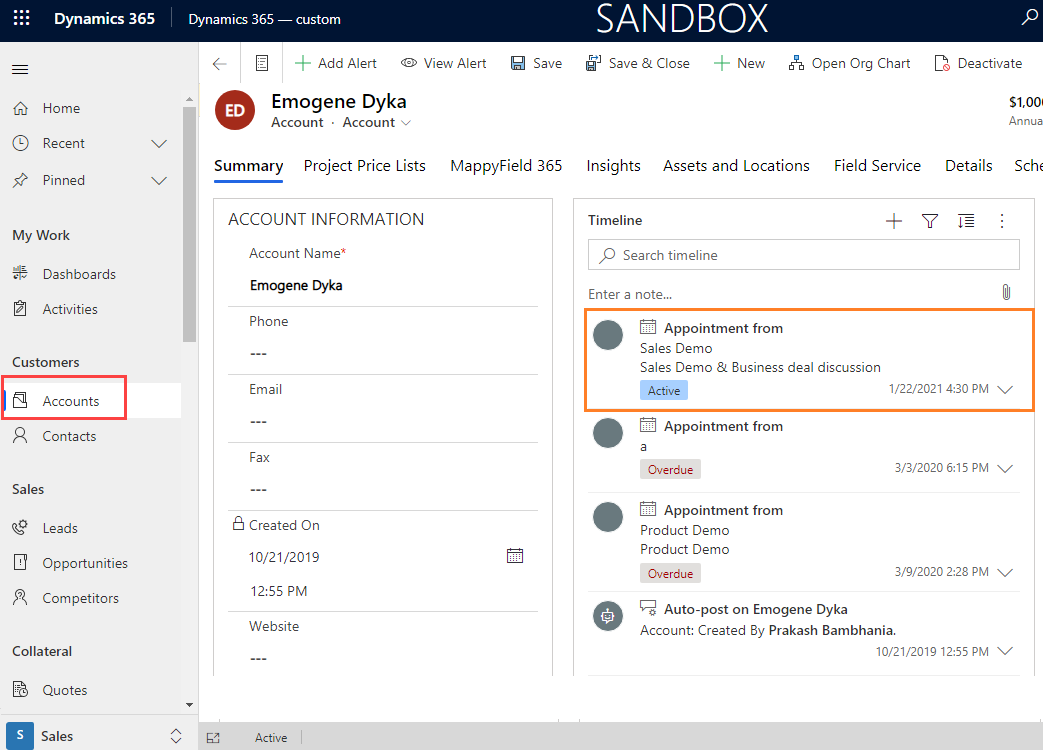1043x750 pixels.
Task: Expand the Pinned navigation section
Action: tap(158, 181)
